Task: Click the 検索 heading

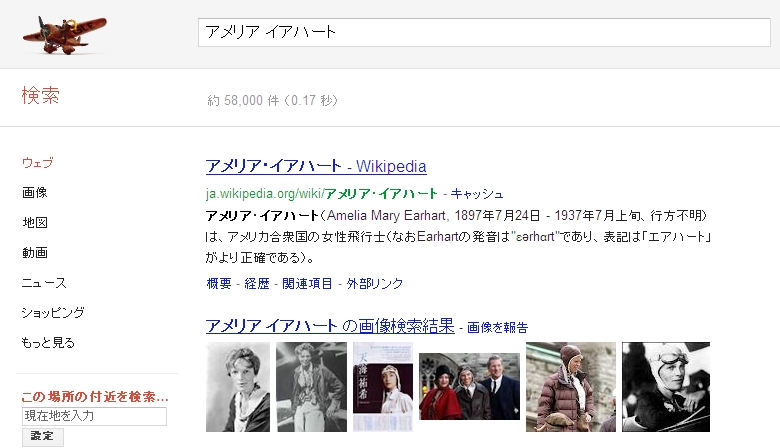Action: tap(41, 95)
